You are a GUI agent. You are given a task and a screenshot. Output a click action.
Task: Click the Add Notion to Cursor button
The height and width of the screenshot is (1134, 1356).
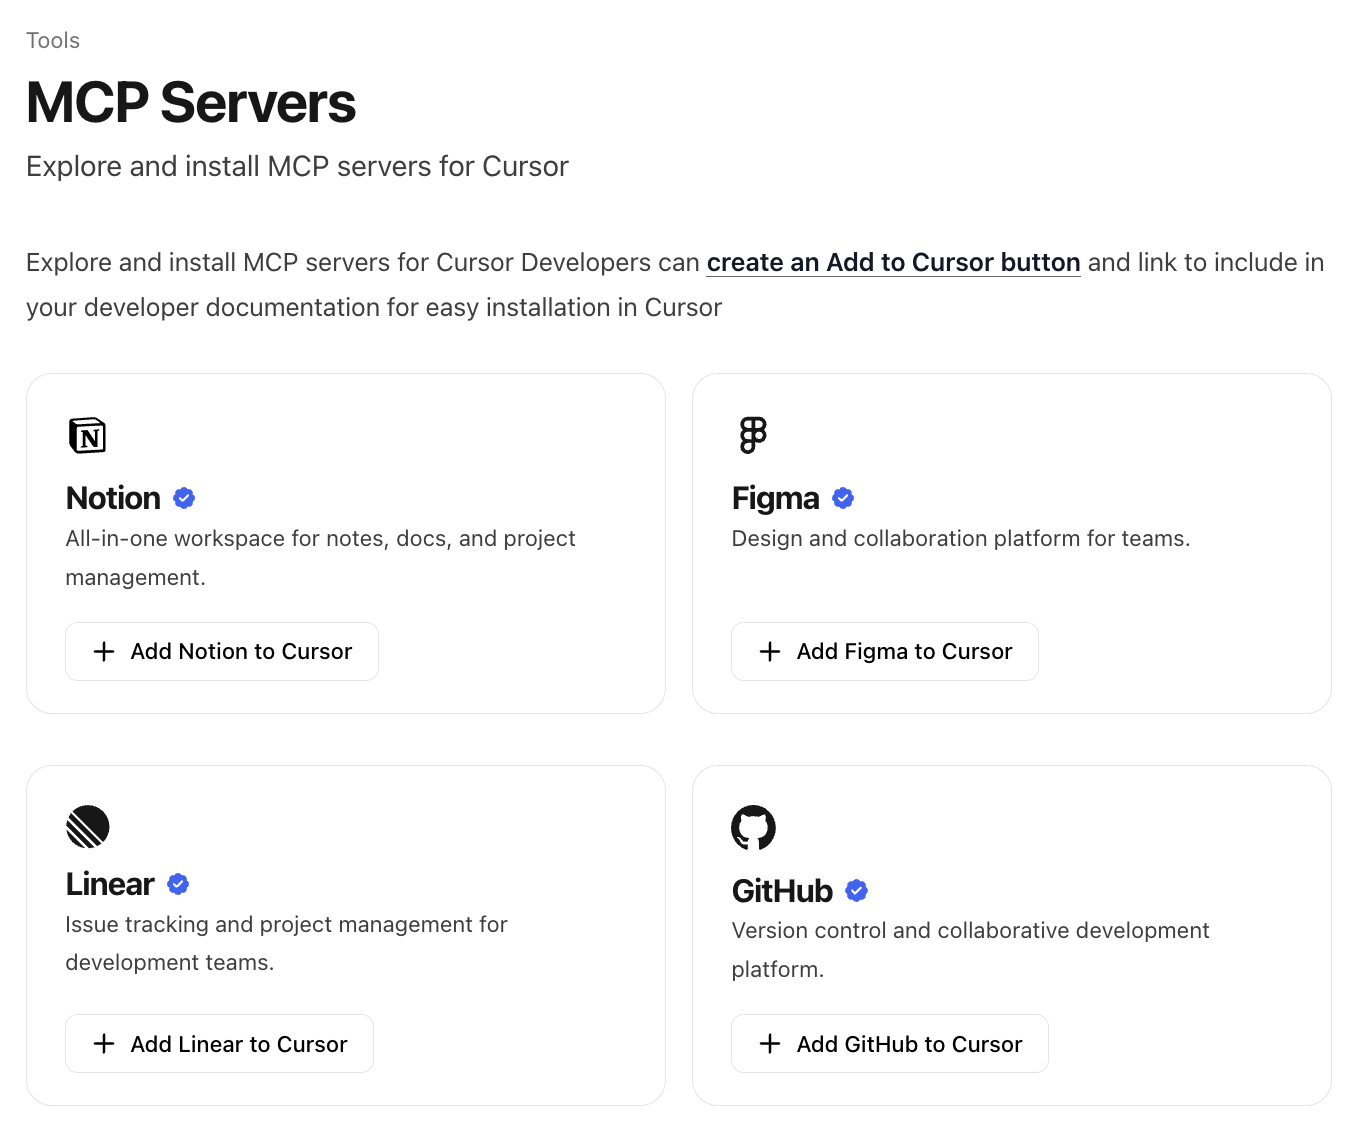click(x=222, y=651)
